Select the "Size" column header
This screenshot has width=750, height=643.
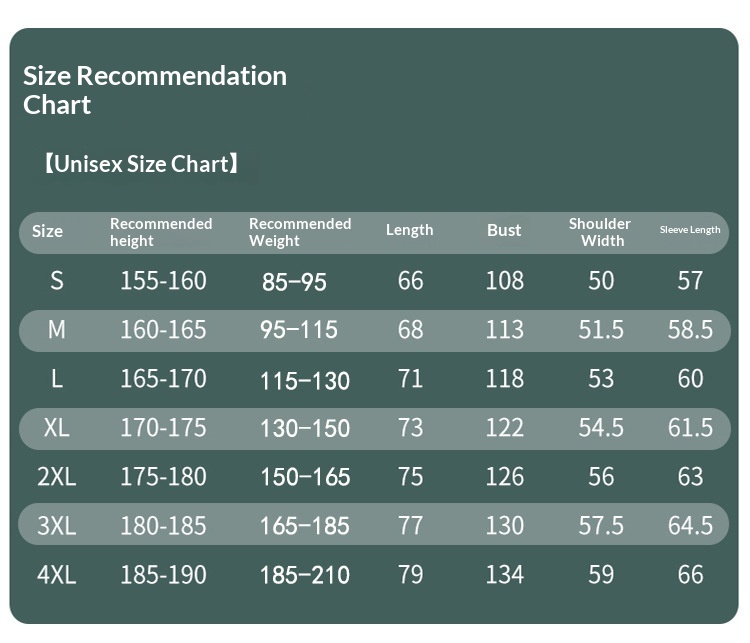tap(47, 231)
